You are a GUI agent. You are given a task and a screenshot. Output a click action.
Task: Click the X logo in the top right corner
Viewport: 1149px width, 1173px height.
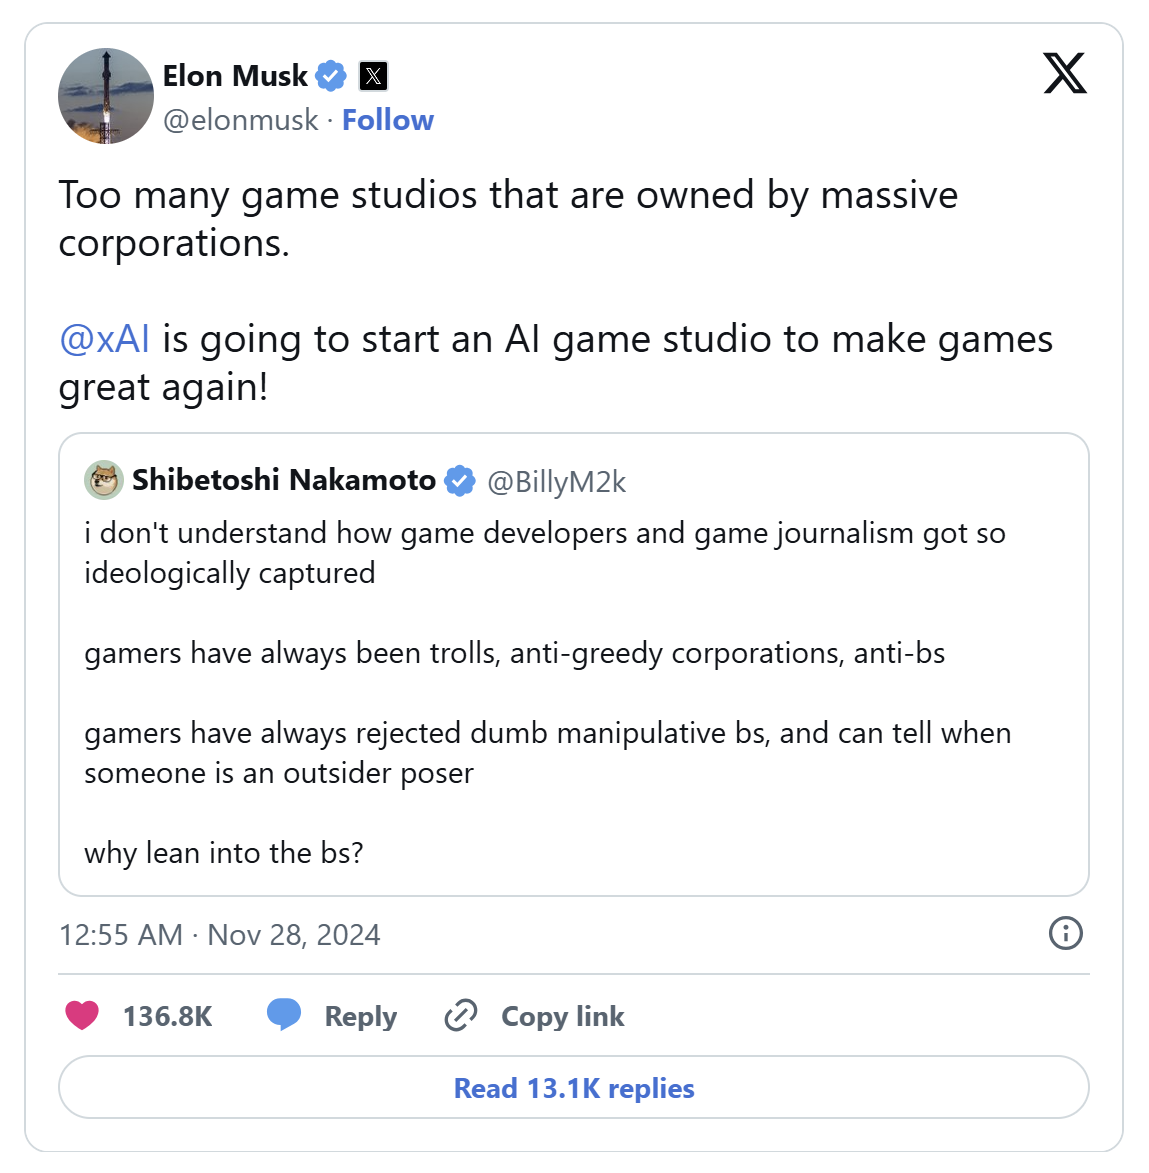1065,73
